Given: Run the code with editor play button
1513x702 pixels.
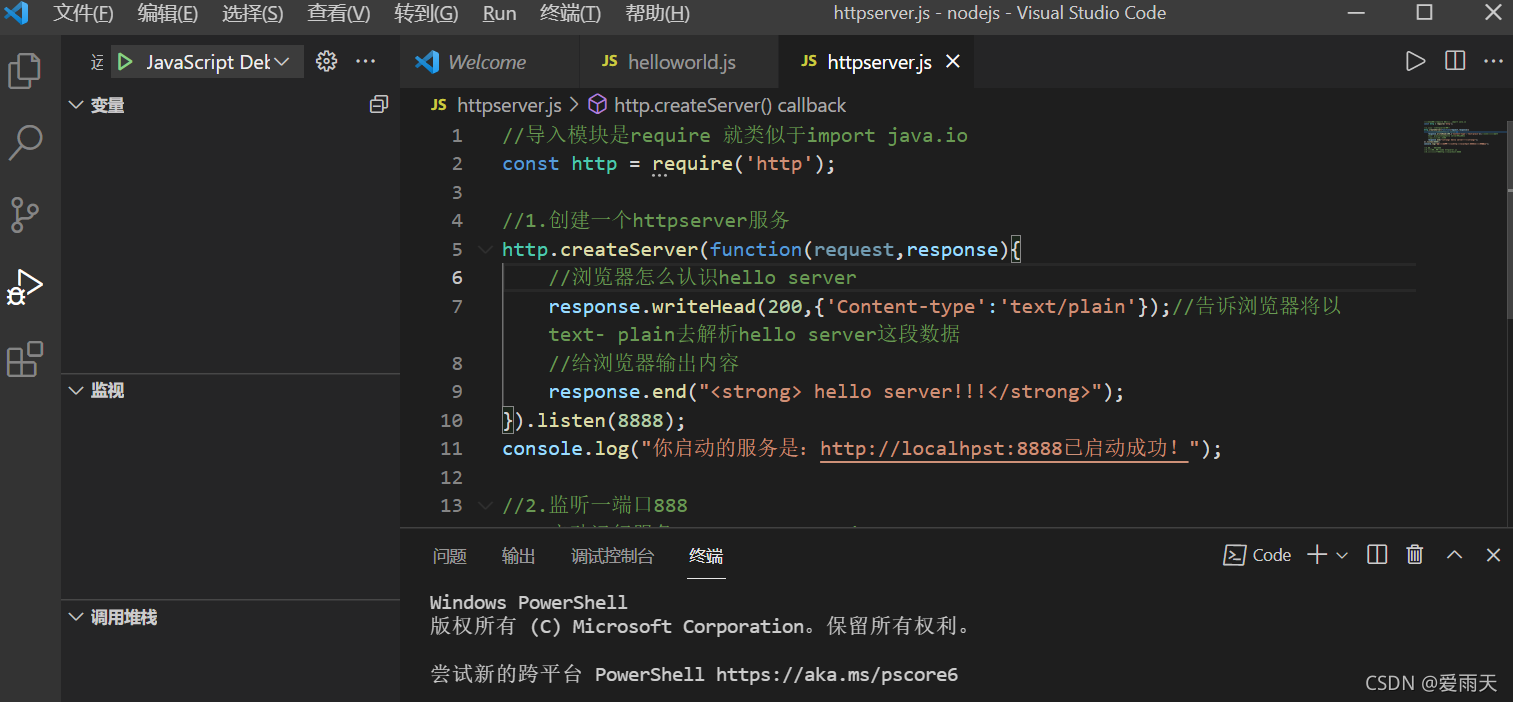Looking at the screenshot, I should 1415,62.
